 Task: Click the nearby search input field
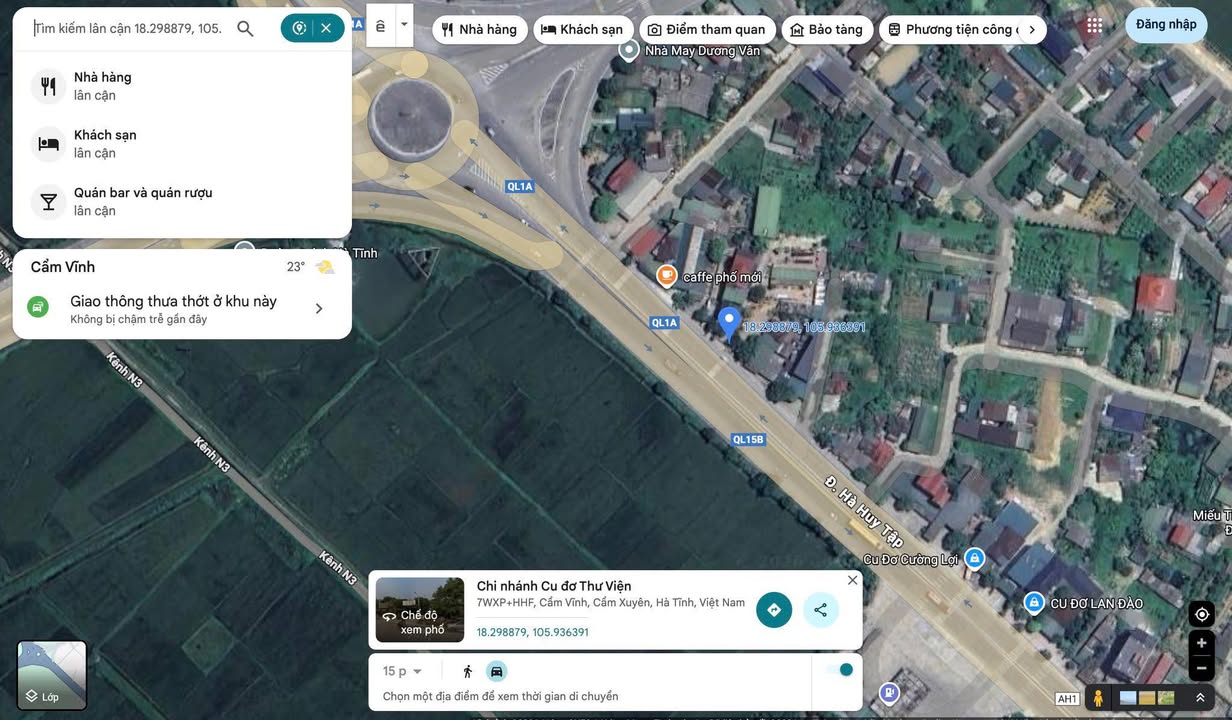(128, 28)
